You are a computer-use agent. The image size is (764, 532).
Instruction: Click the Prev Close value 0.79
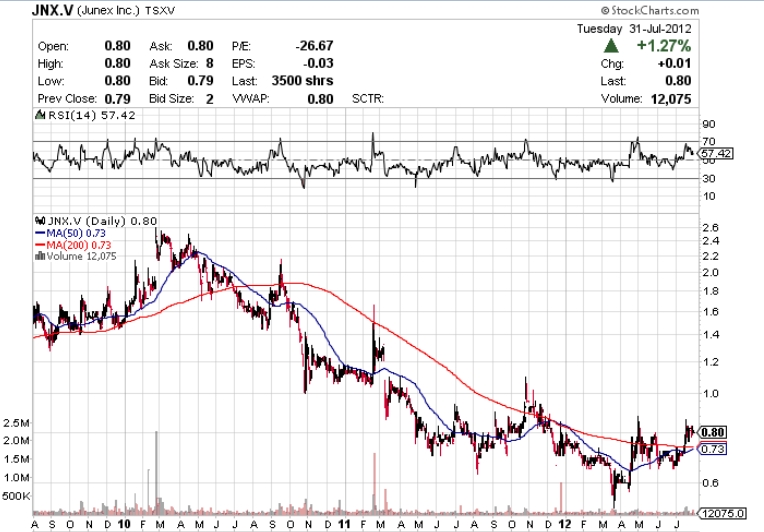click(117, 99)
